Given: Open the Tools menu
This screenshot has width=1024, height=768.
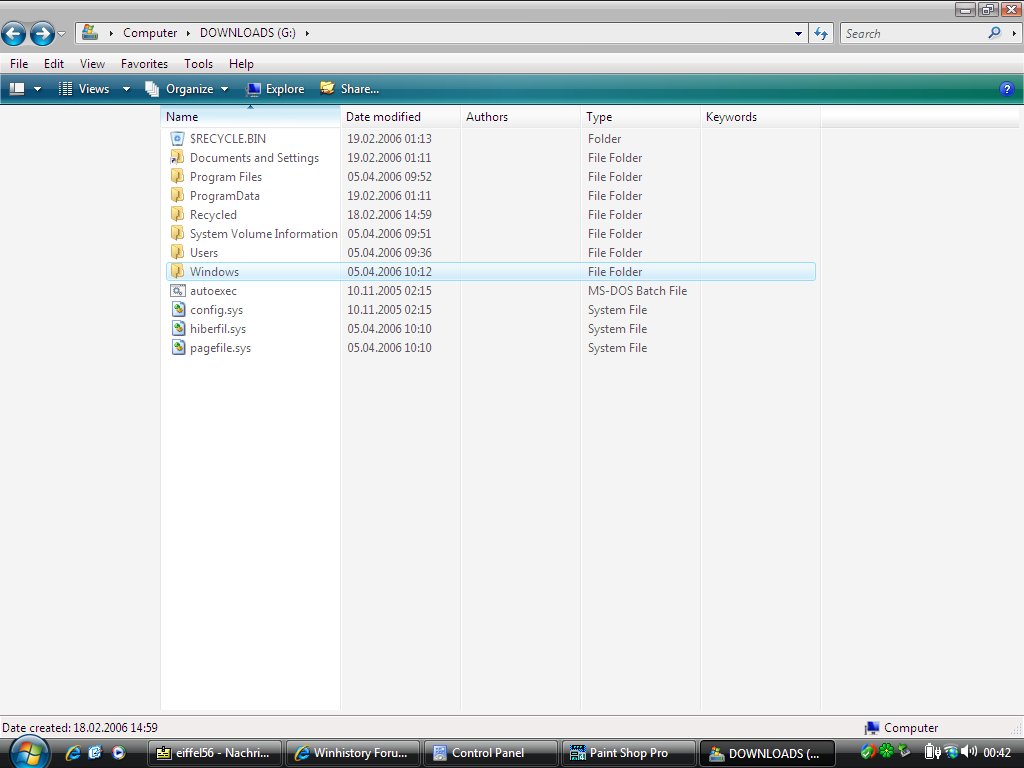Looking at the screenshot, I should [x=198, y=63].
